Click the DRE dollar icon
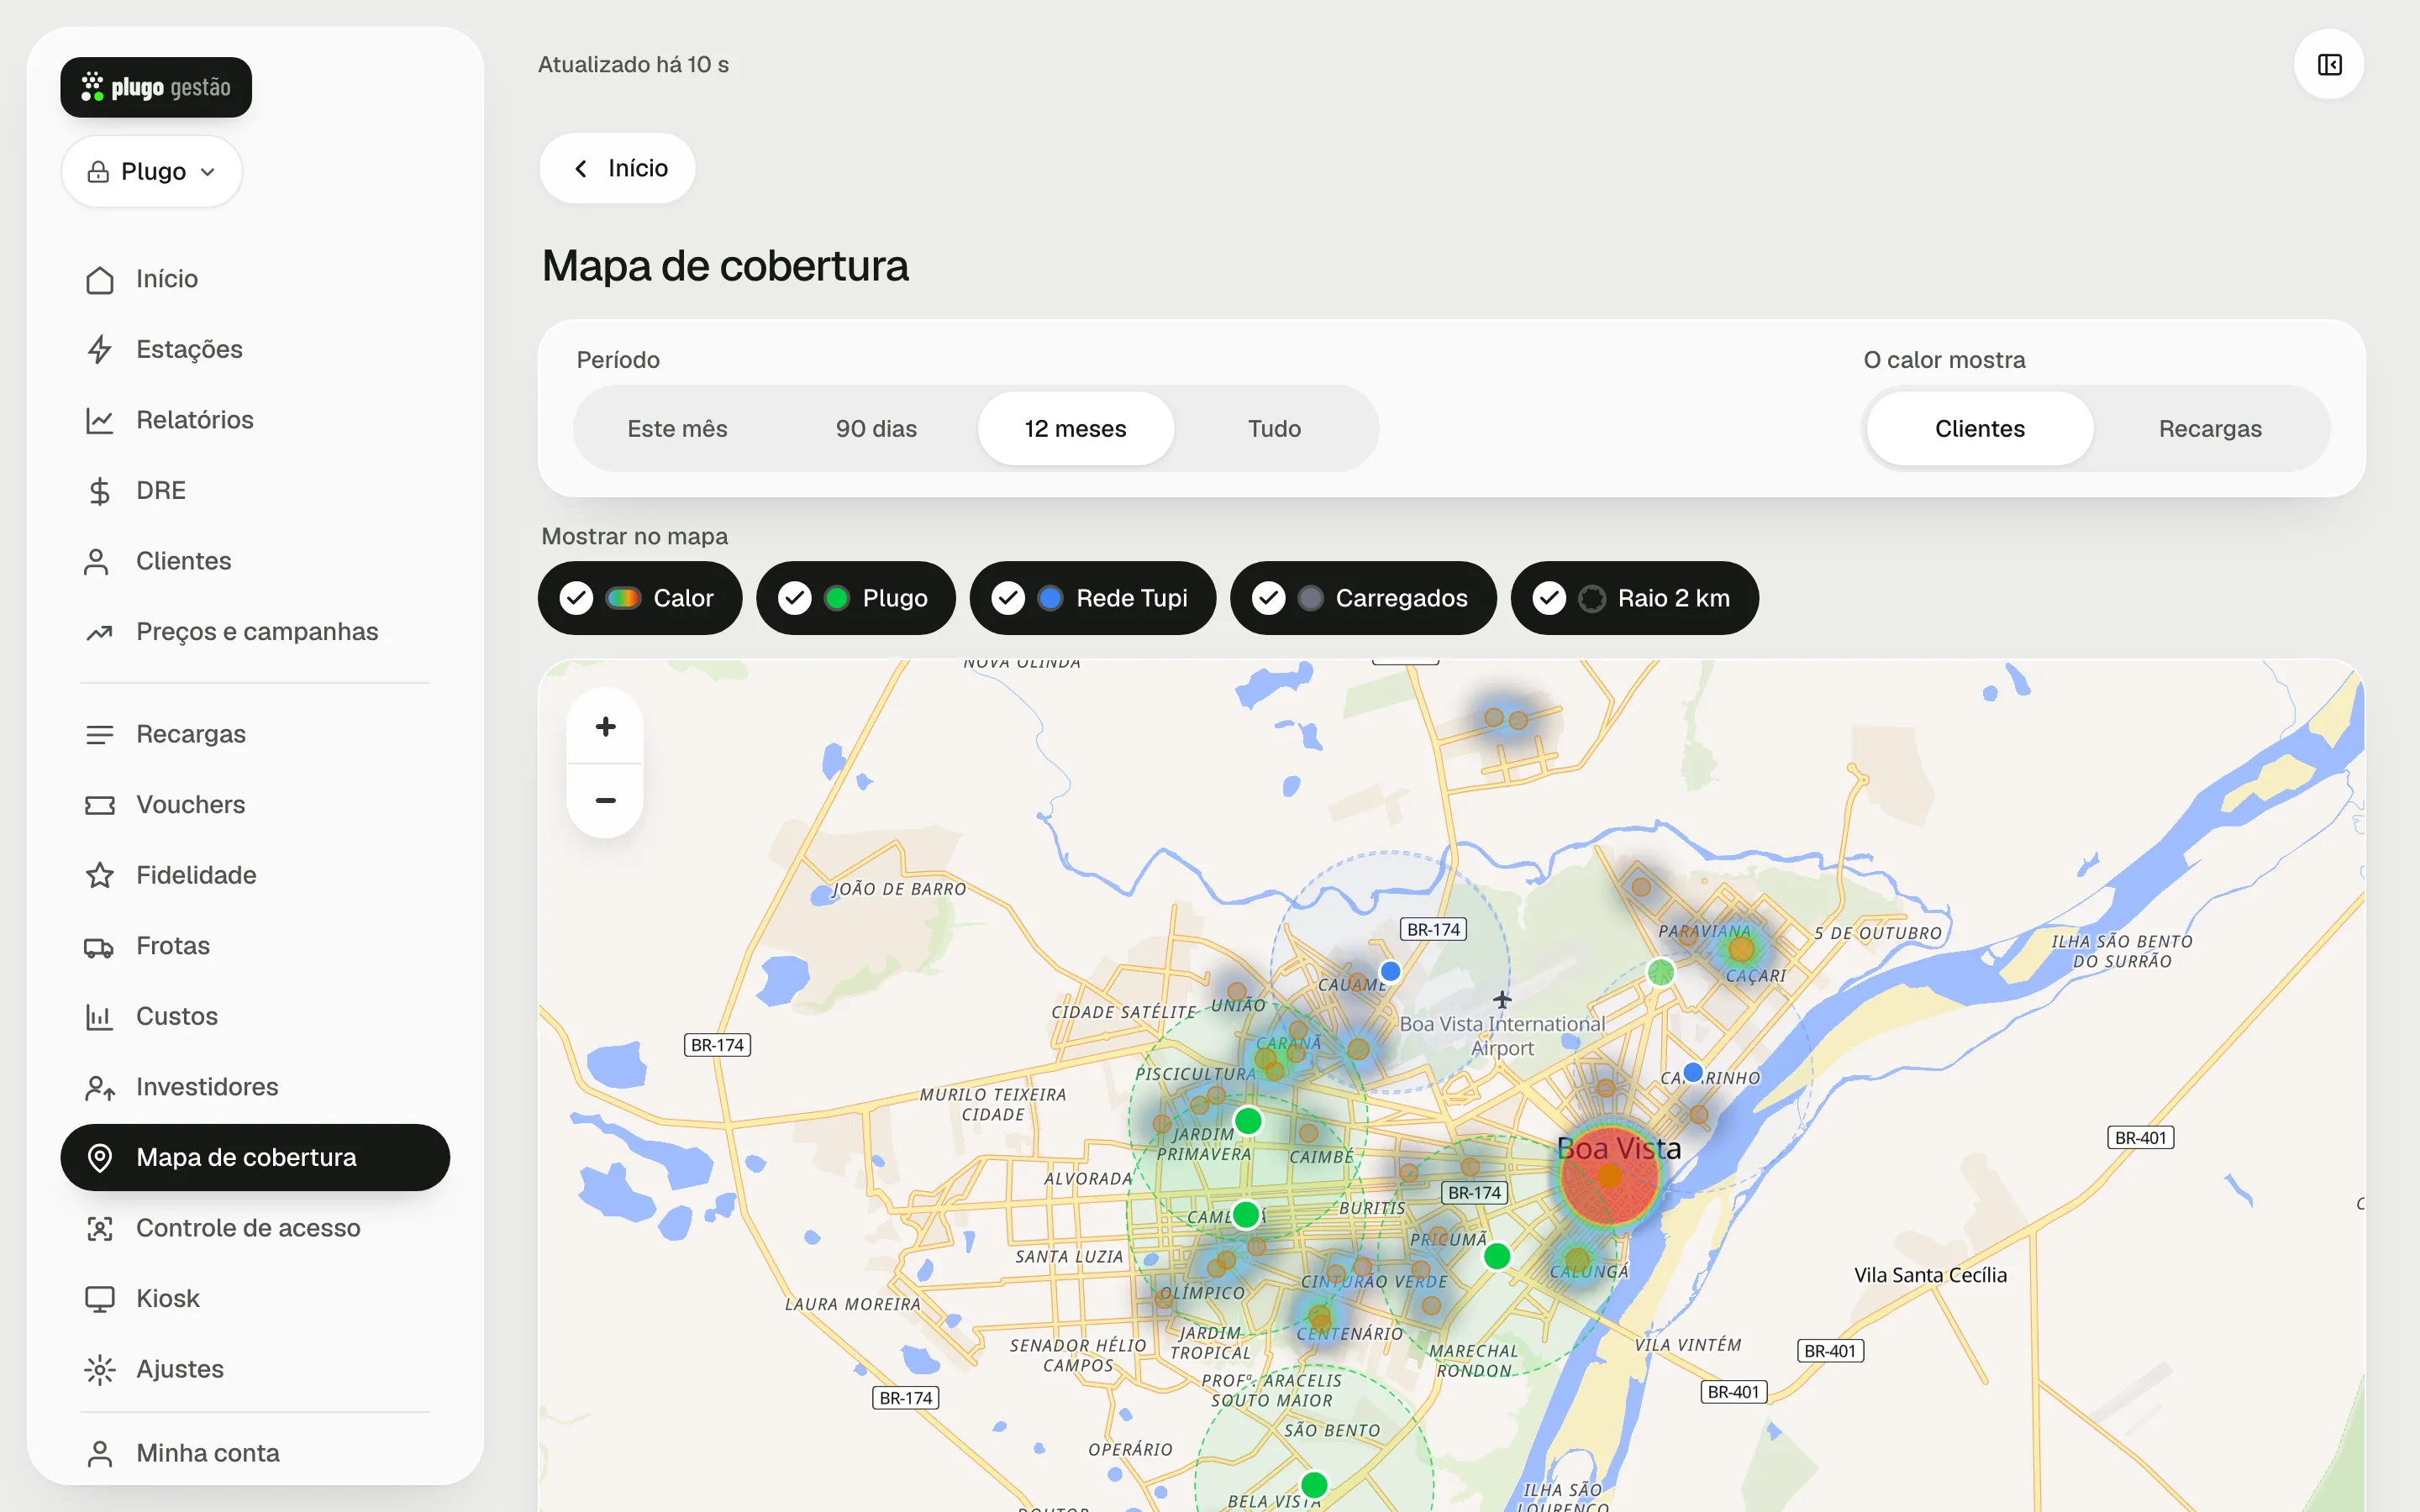2420x1512 pixels. coord(99,490)
